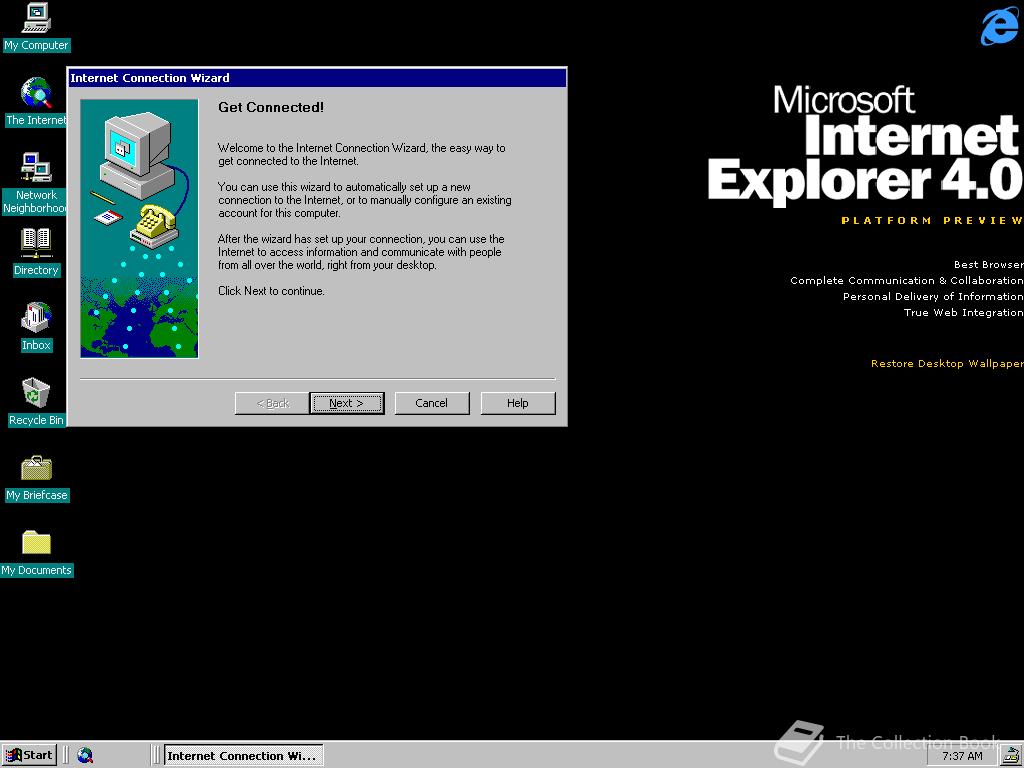Open Personal Delivery of Information link
Screen dimensions: 1024x768
point(933,296)
